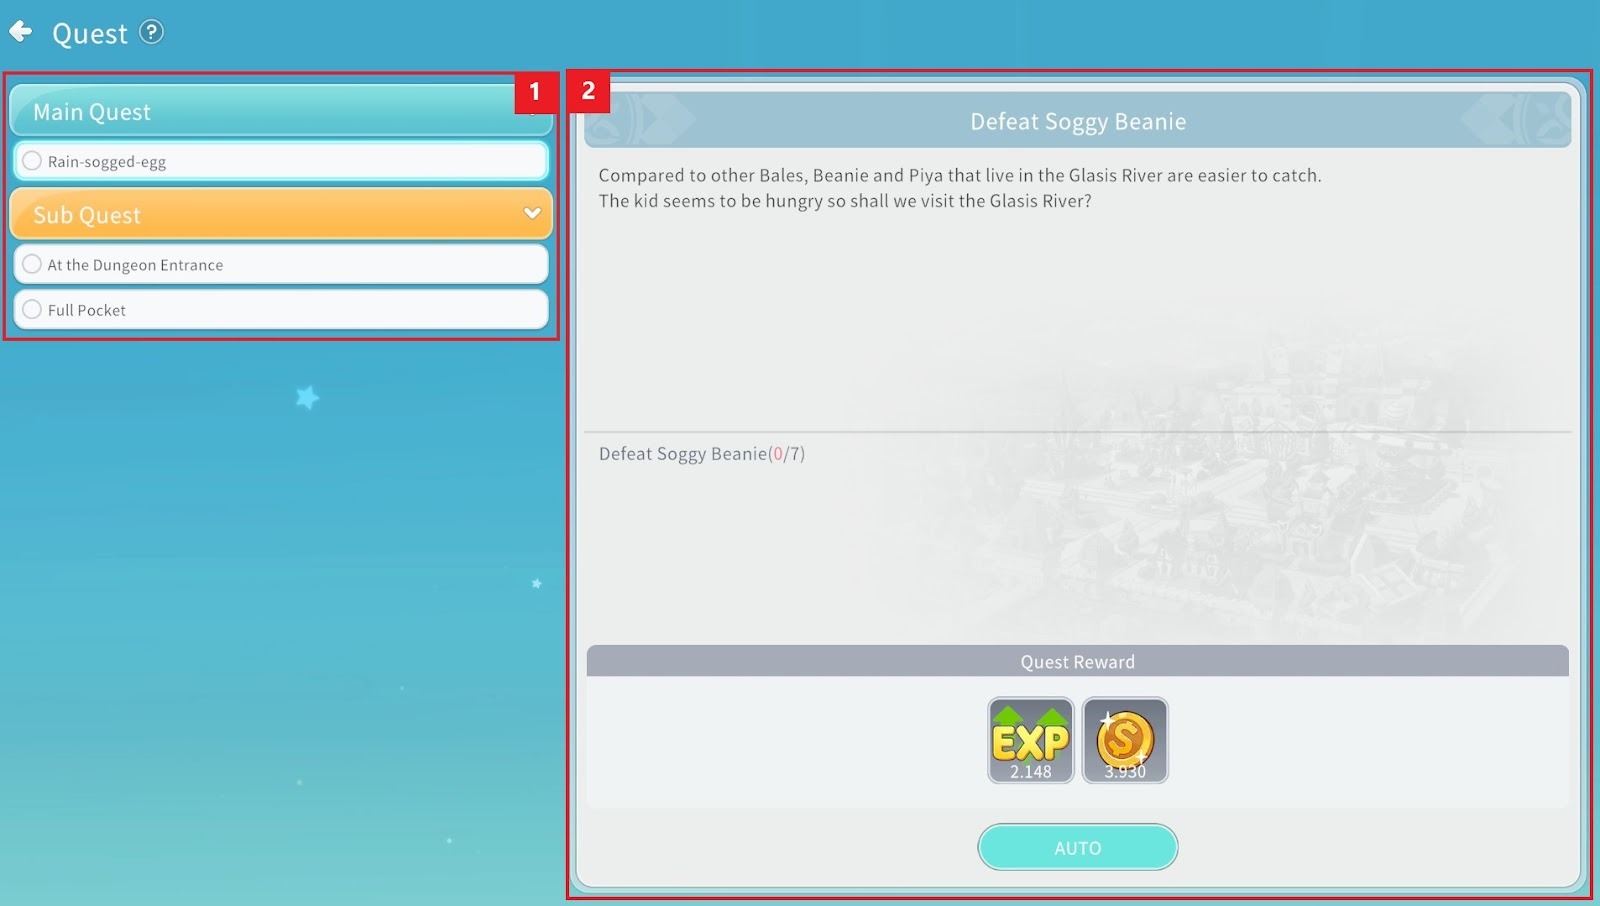
Task: Select the At the Dungeon Entrance radio circle
Action: pos(32,264)
